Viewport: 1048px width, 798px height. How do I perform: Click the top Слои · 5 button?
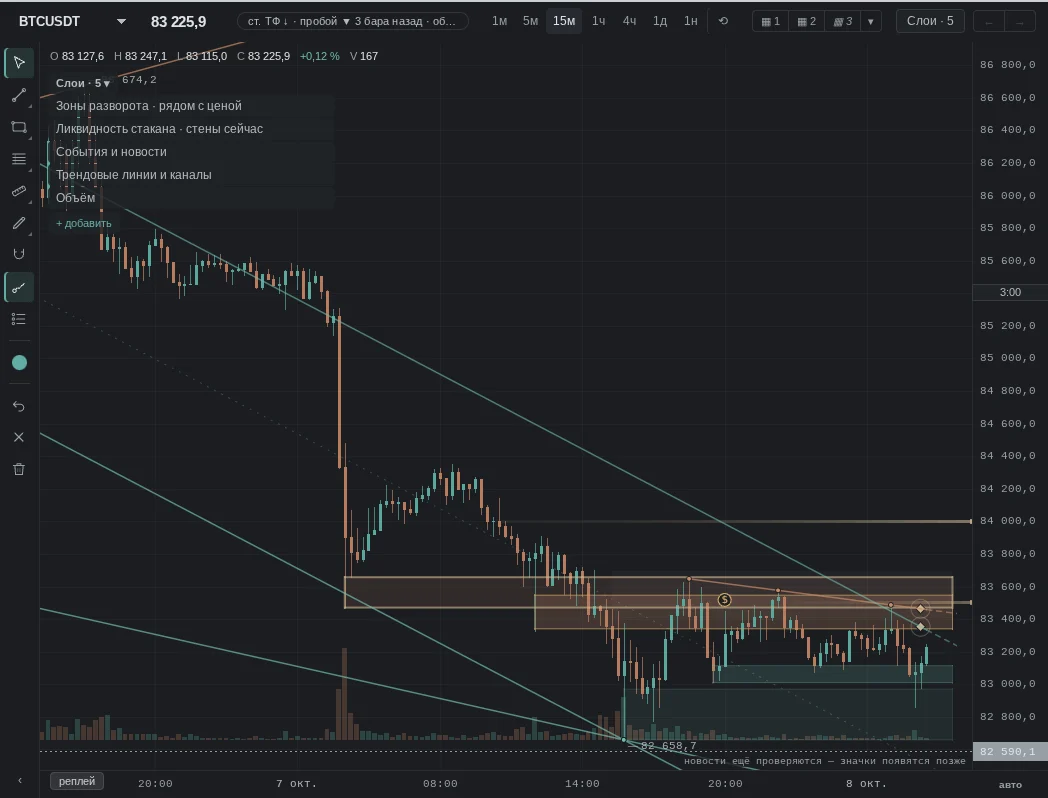pos(930,21)
